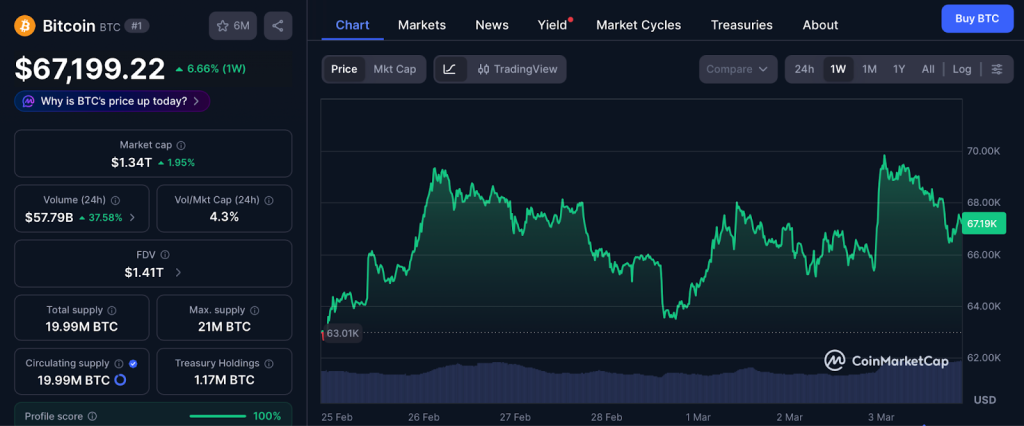Expand the FDV details chevron
Viewport: 1024px width, 426px height.
pyautogui.click(x=178, y=272)
